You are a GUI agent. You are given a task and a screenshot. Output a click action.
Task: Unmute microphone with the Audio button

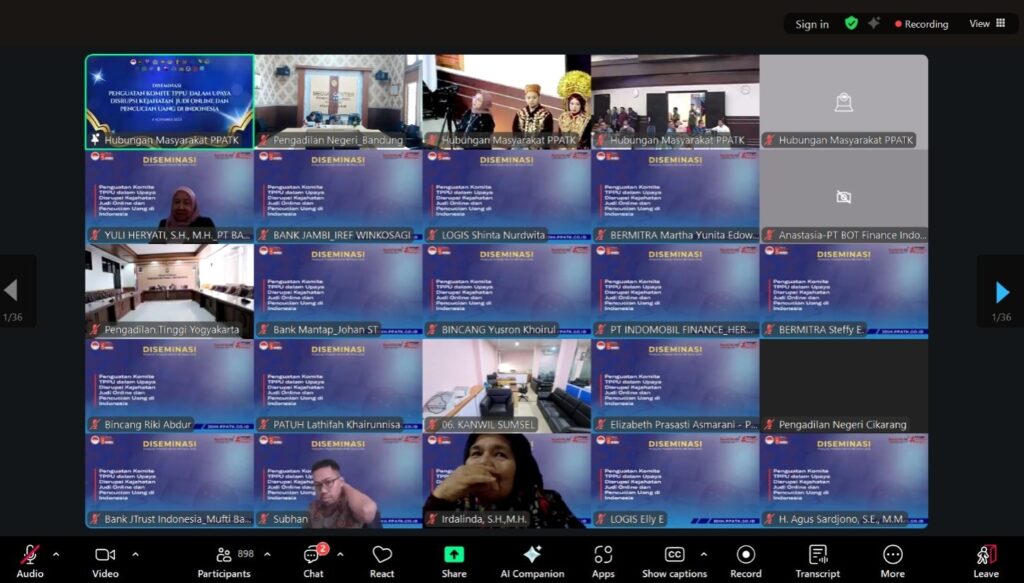[x=30, y=559]
